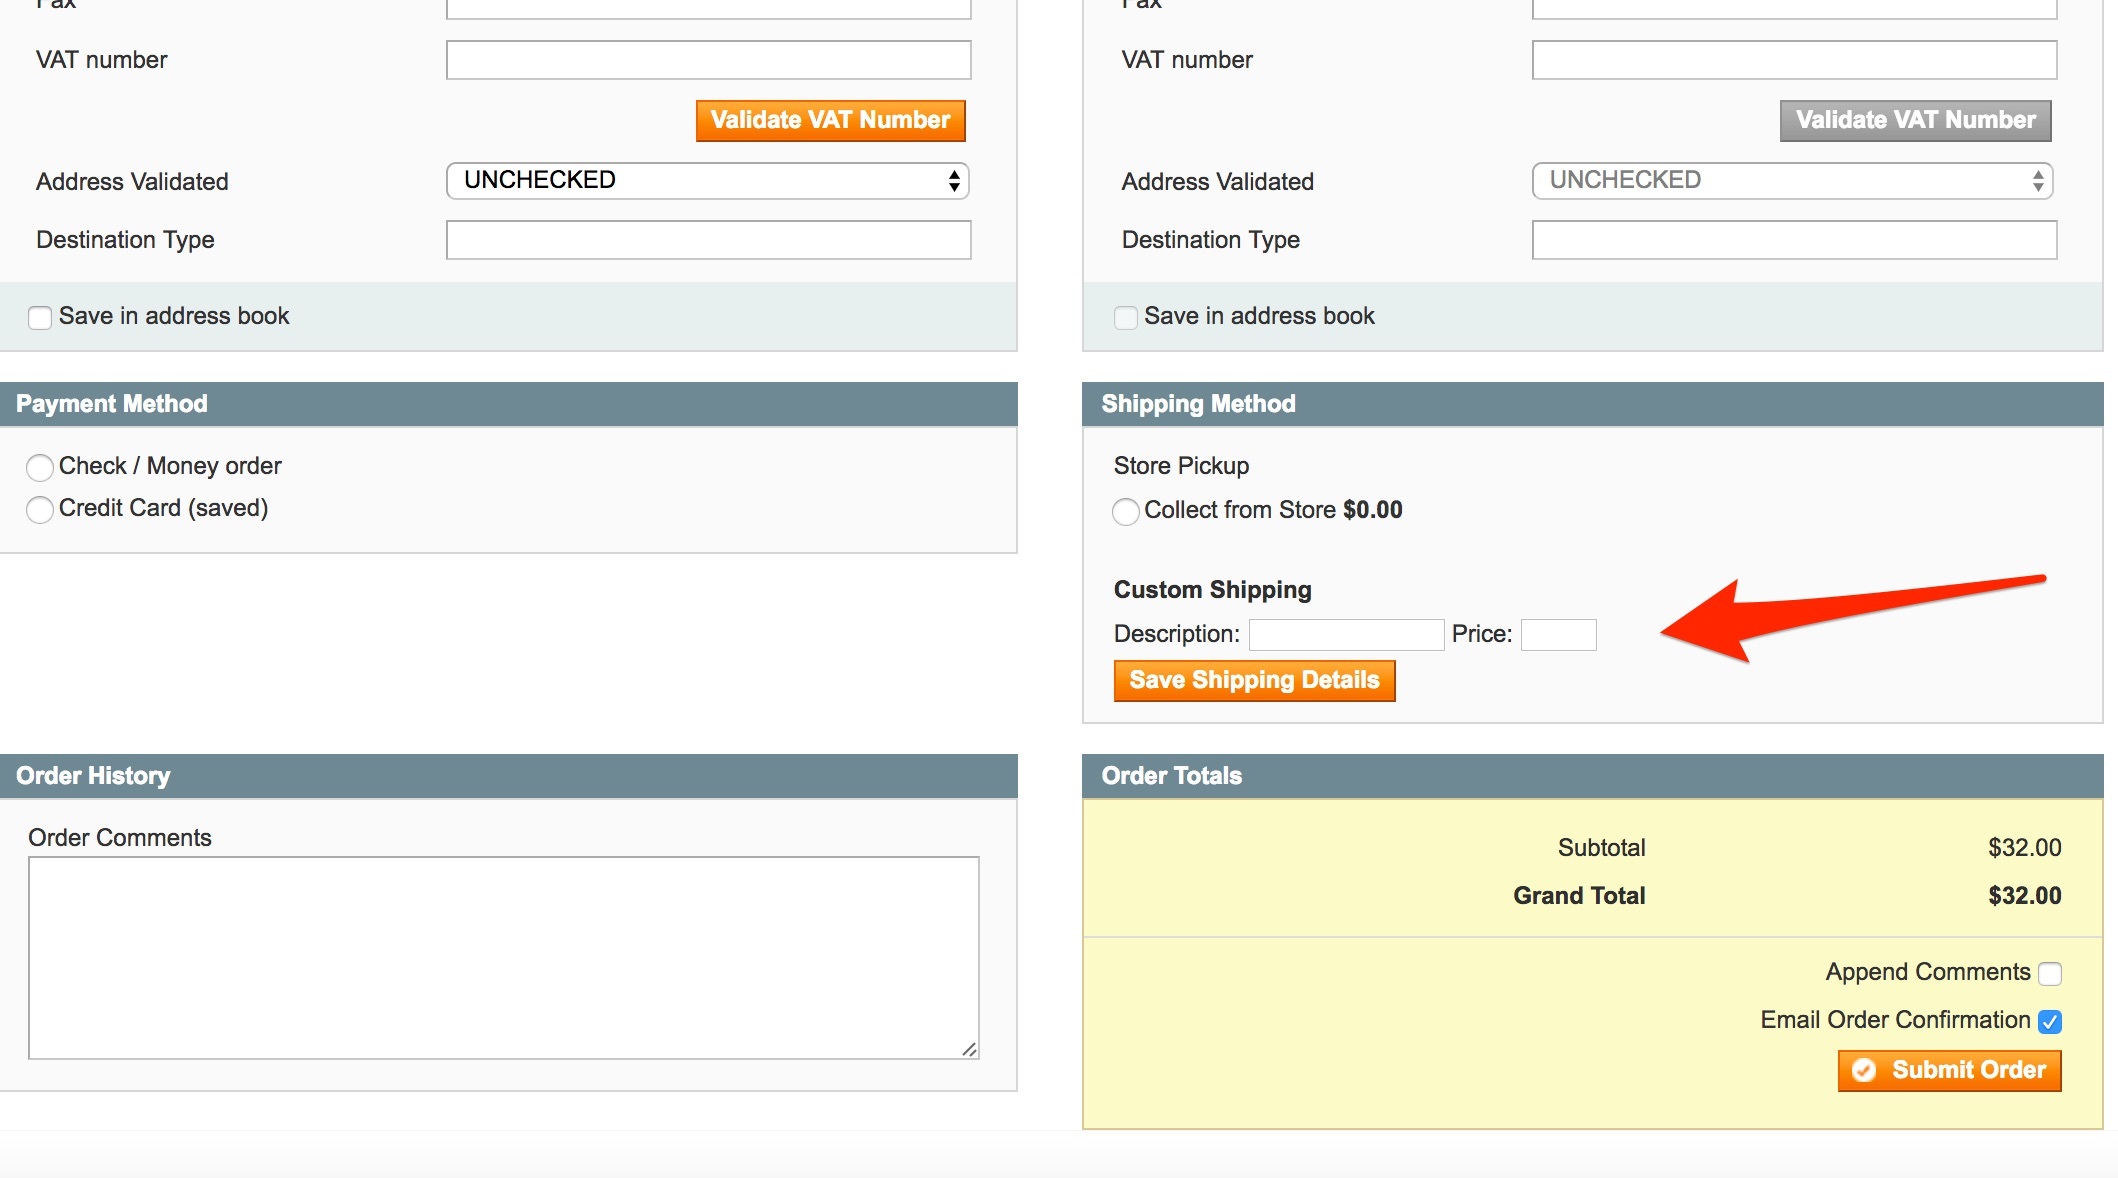Viewport: 2118px width, 1178px height.
Task: Select Credit Card (saved) payment option
Action: point(40,510)
